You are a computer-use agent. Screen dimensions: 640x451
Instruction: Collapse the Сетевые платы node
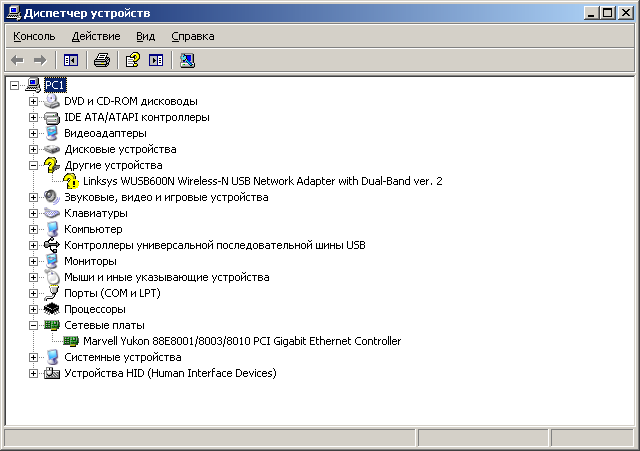click(33, 325)
